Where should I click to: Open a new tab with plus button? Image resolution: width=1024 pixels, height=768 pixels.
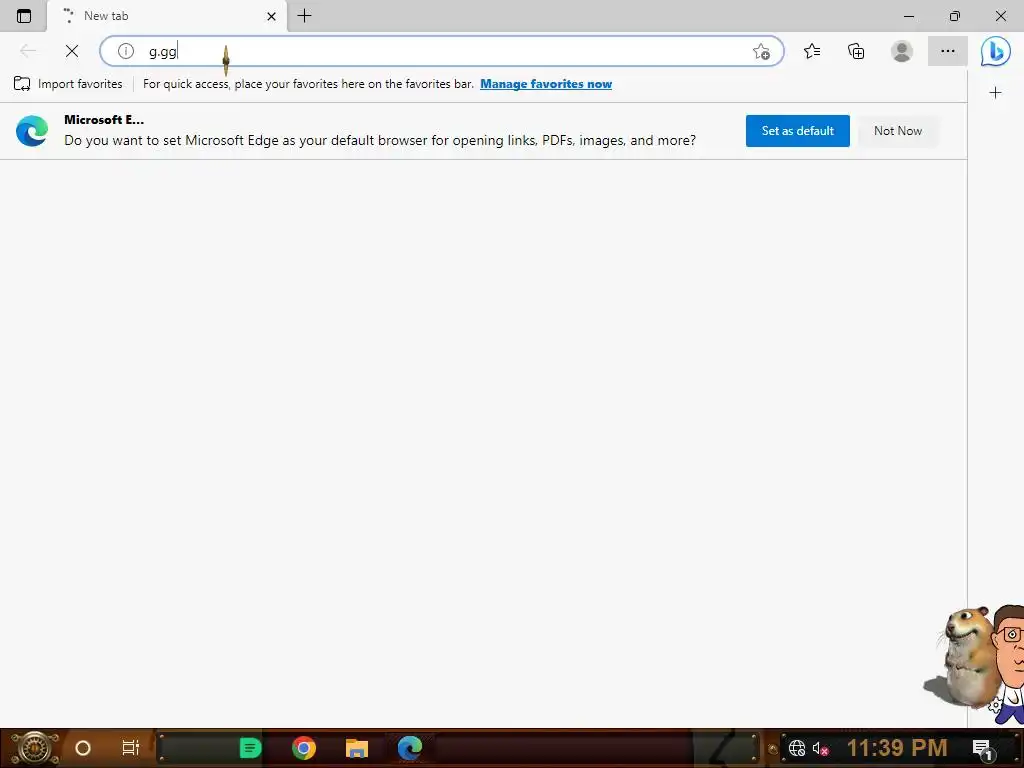point(304,16)
